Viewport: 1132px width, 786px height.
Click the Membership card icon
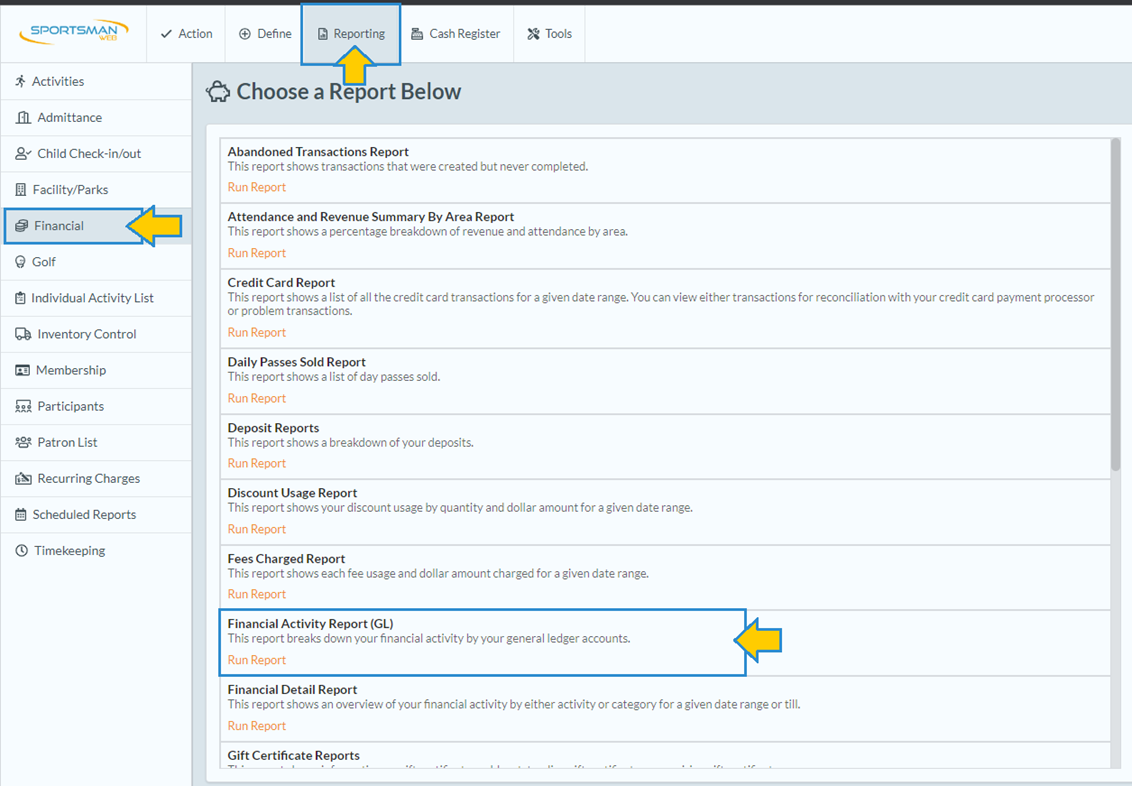tap(22, 370)
